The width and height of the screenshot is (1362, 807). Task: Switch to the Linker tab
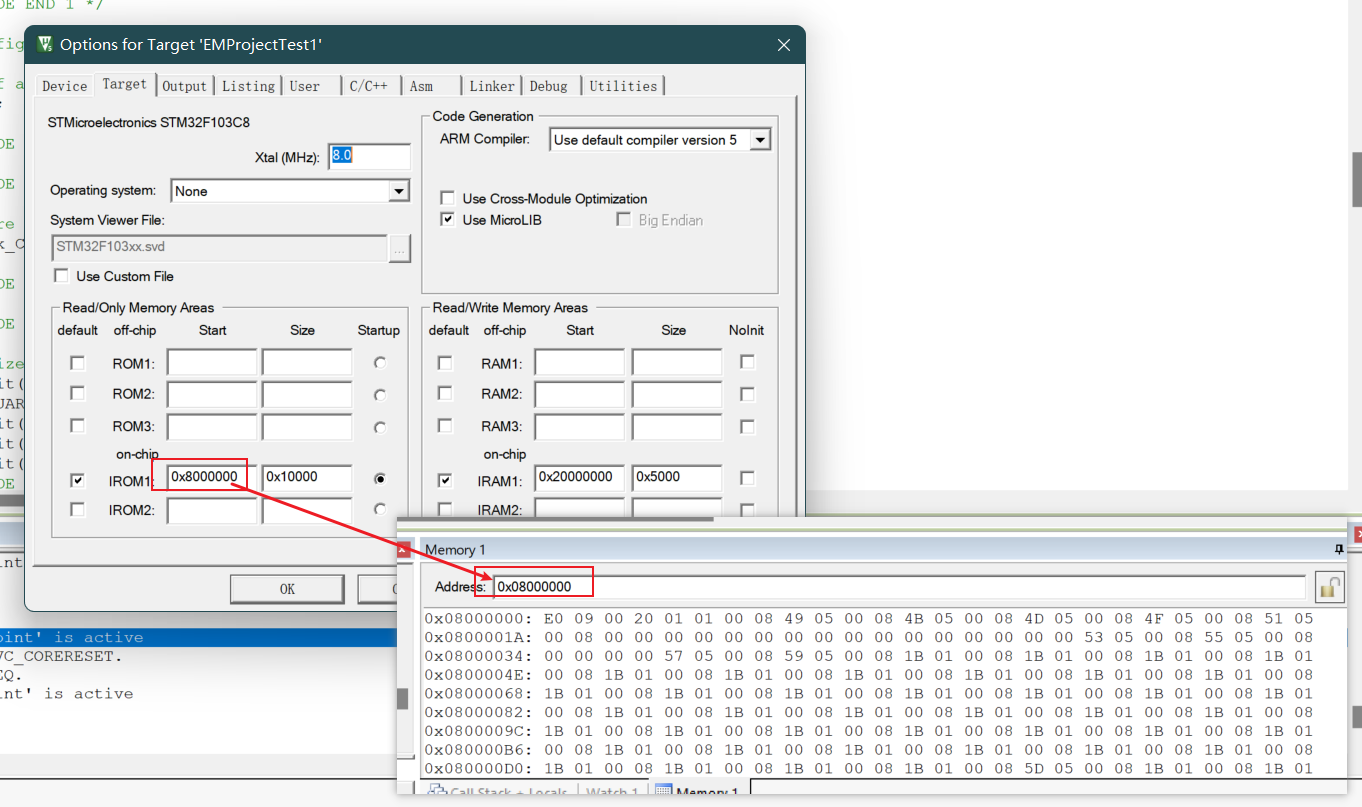pyautogui.click(x=492, y=86)
